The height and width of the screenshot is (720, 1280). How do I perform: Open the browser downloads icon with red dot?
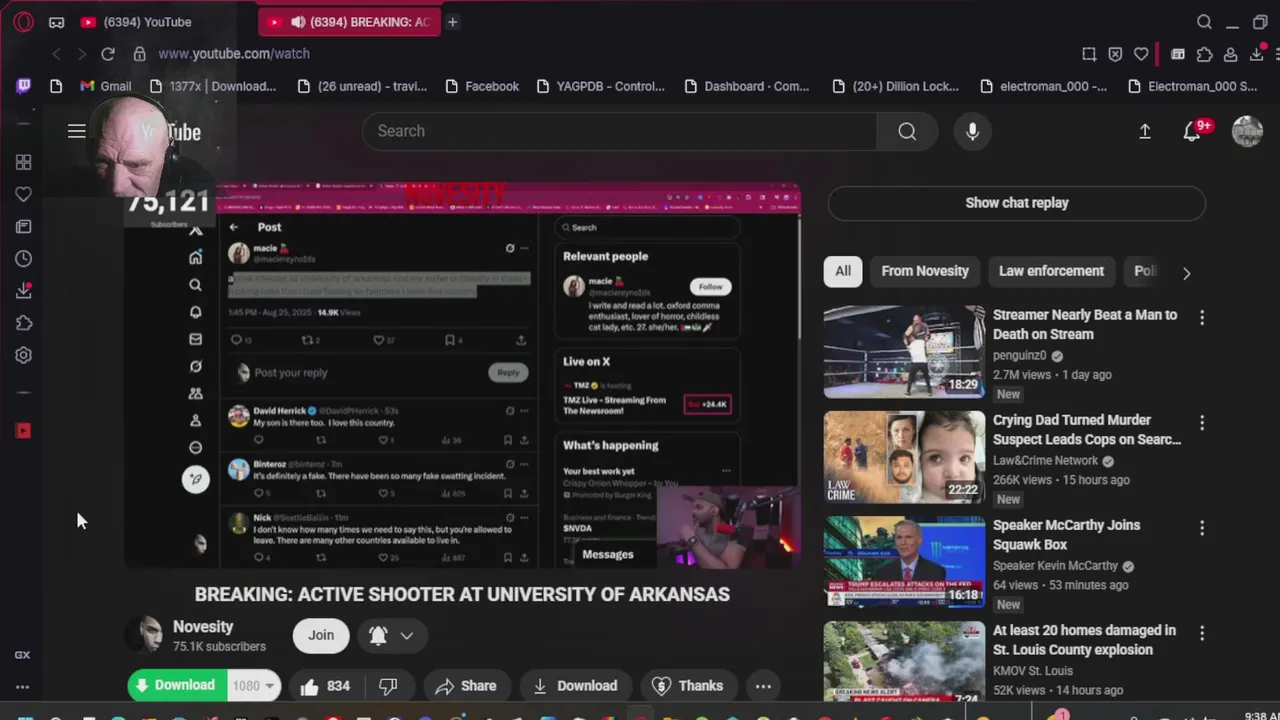tap(1258, 54)
